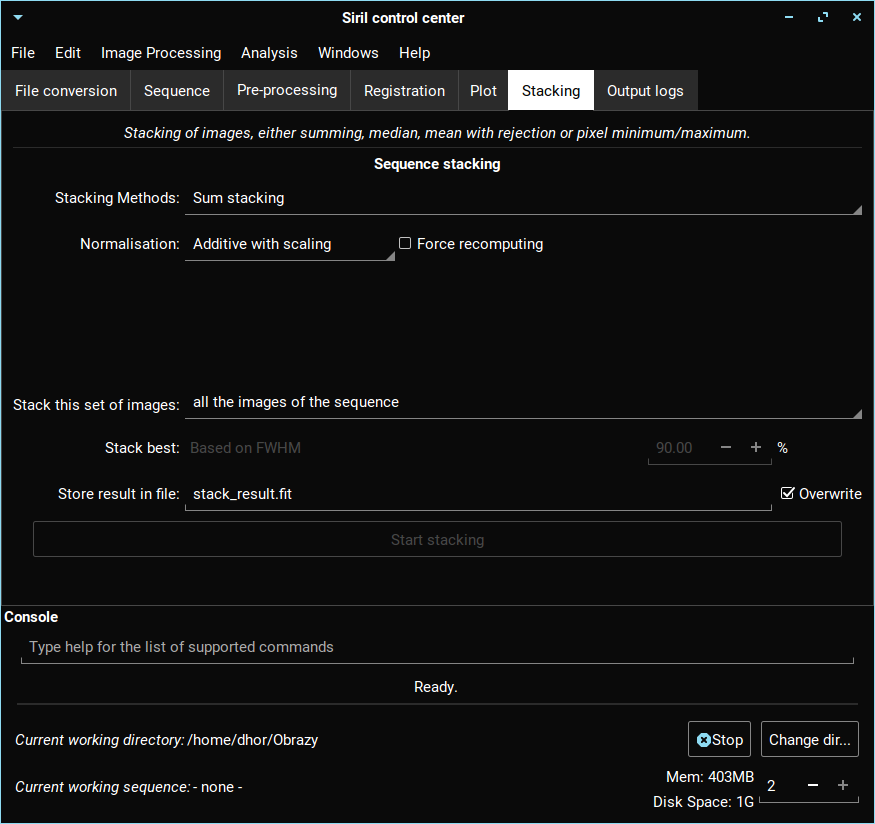Open the Edit menu
Screen dimensions: 875x824
pyautogui.click(x=68, y=53)
